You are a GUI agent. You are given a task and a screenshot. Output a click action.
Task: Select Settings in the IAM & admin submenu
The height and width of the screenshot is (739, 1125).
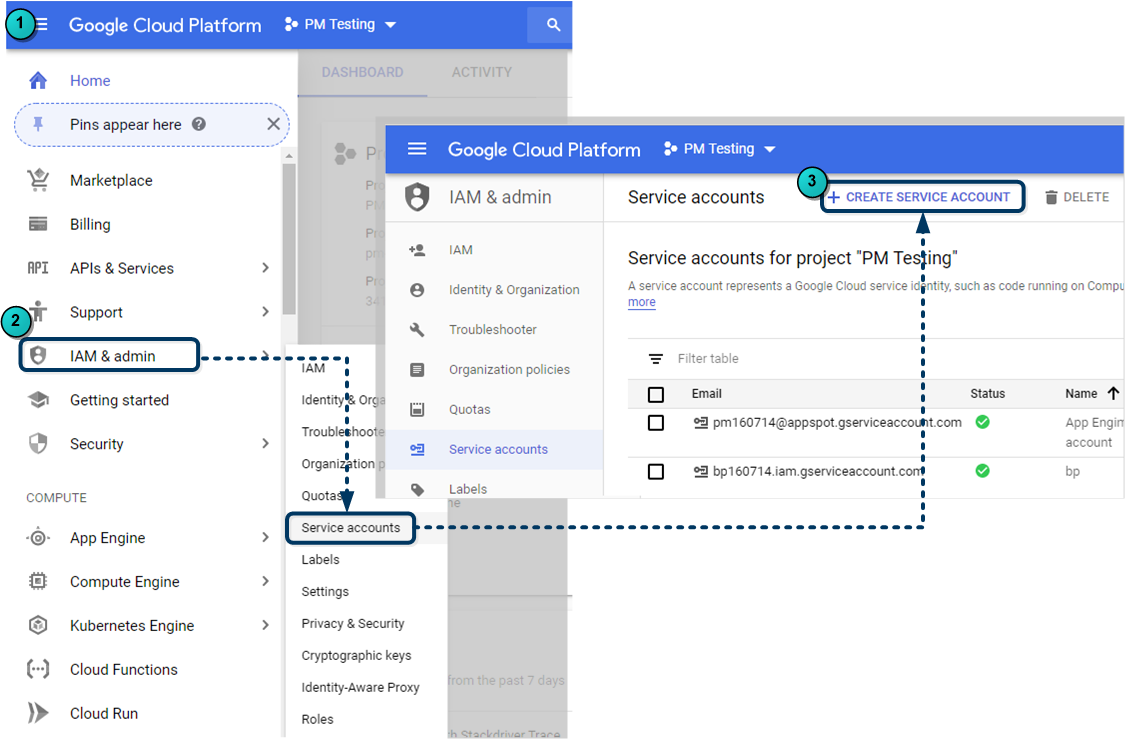[325, 591]
